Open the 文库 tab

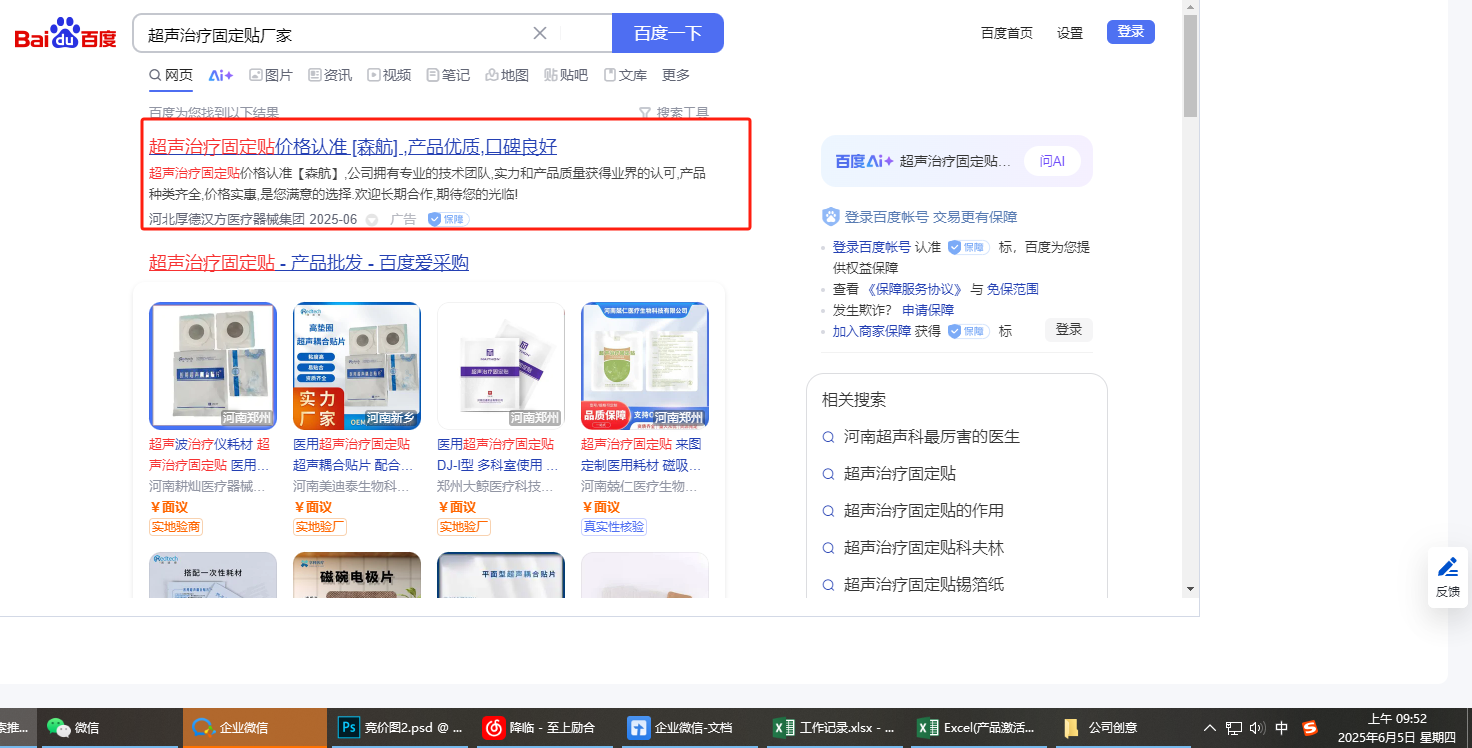tap(625, 75)
